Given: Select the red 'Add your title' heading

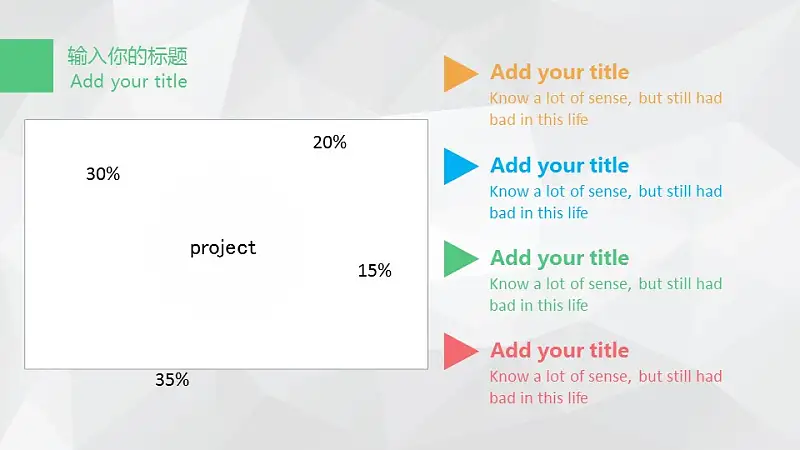Looking at the screenshot, I should [560, 351].
